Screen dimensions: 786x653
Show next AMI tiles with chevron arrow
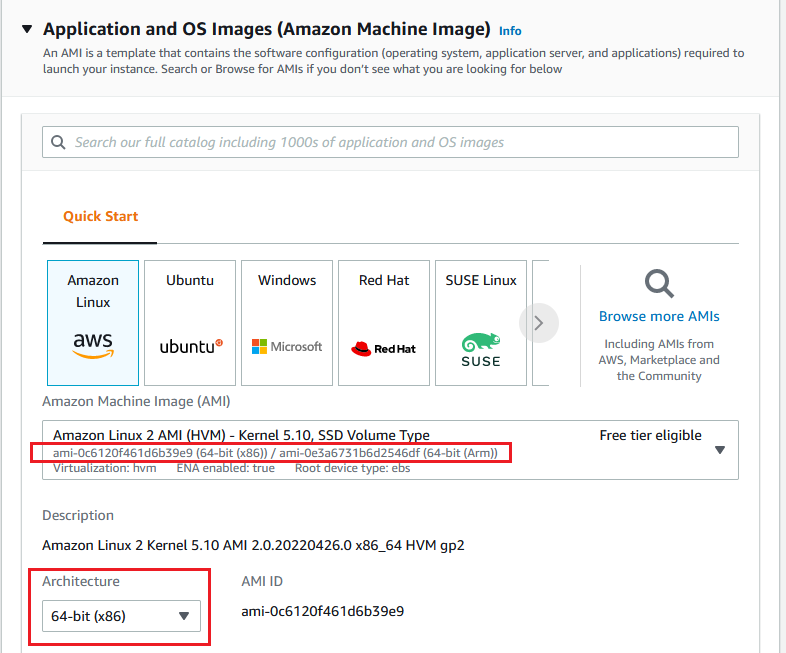(x=539, y=323)
